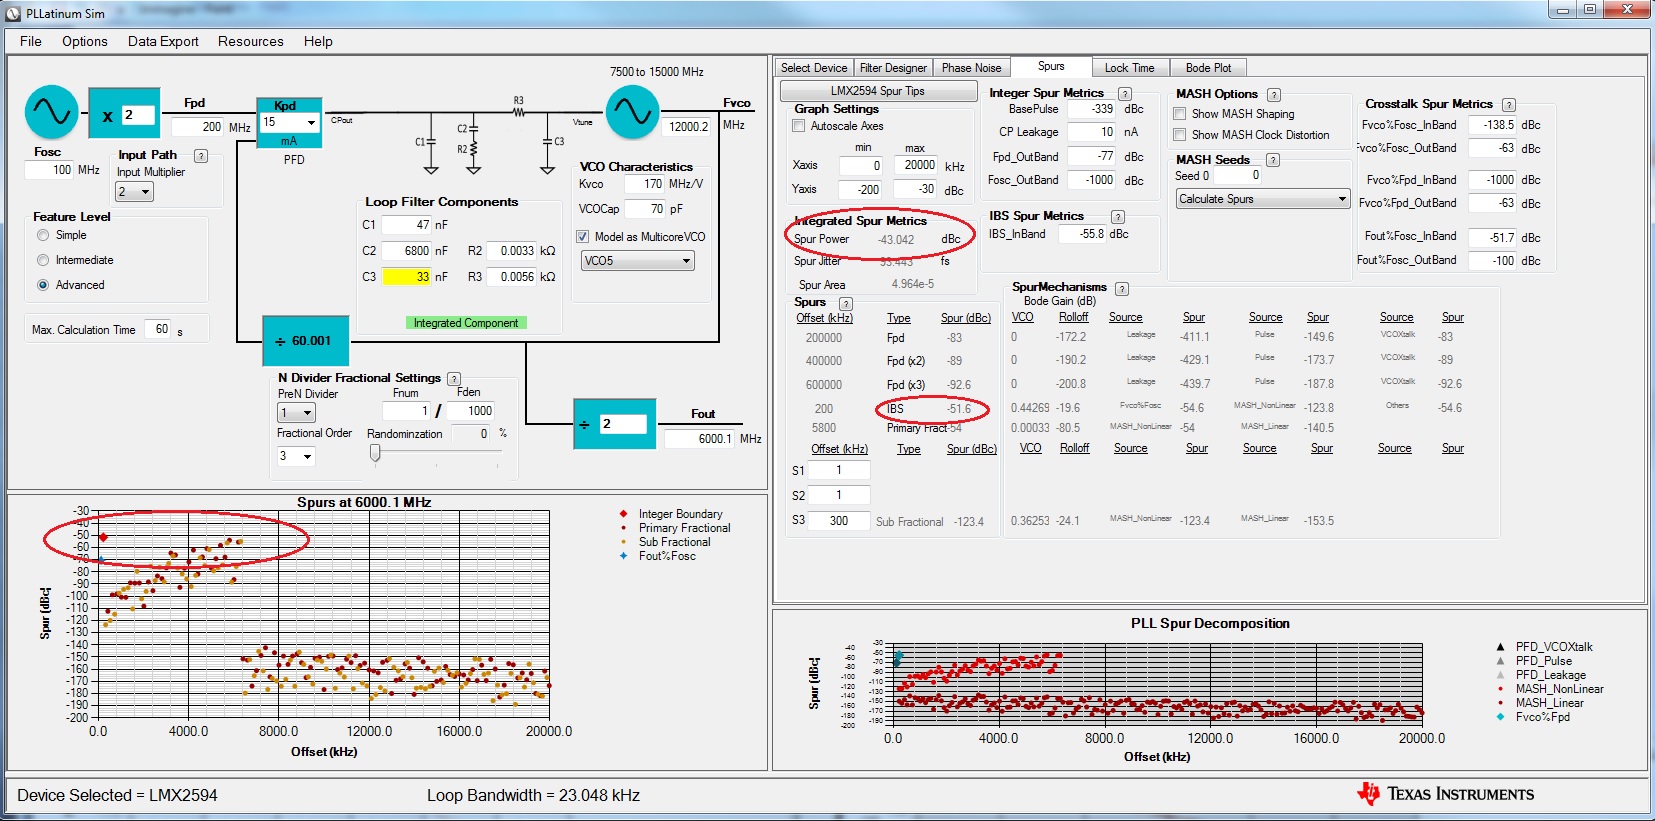Open the Select Device tab
Image resolution: width=1655 pixels, height=821 pixels.
click(x=814, y=68)
